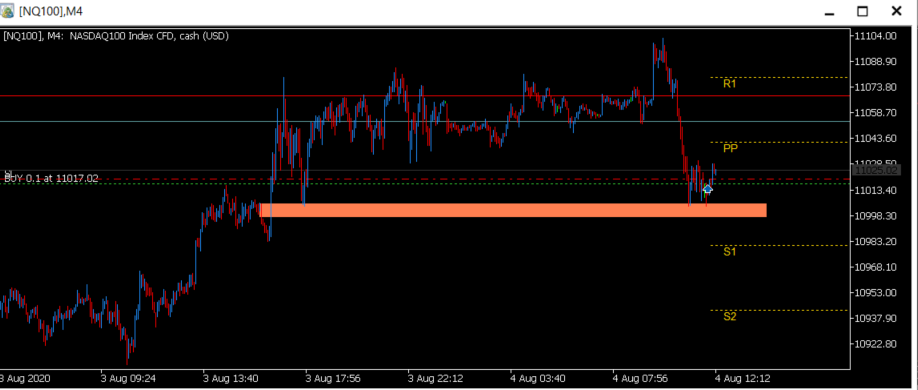Click the 3 Aug 17:56 time label

332,378
